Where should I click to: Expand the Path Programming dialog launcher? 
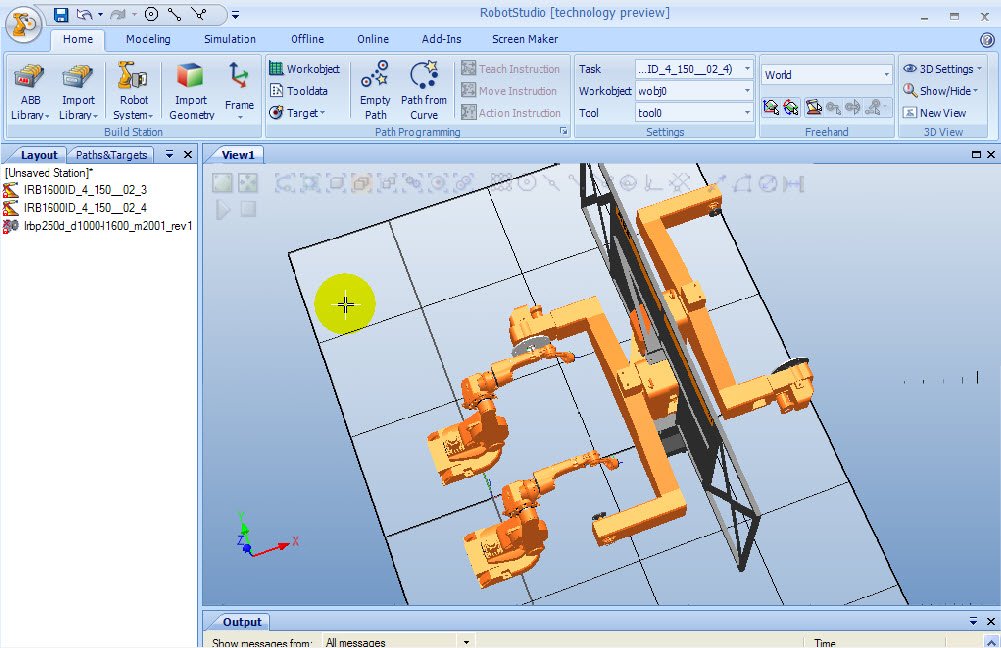[x=563, y=131]
